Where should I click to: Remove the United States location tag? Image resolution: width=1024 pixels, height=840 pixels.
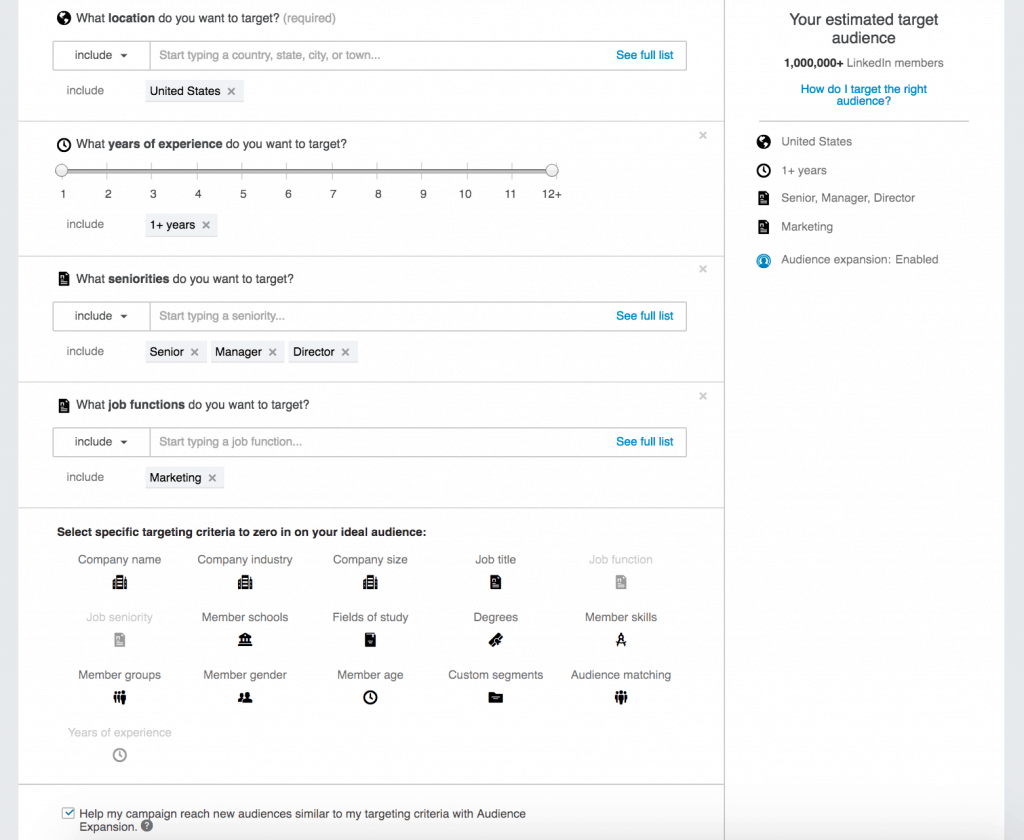tap(230, 91)
